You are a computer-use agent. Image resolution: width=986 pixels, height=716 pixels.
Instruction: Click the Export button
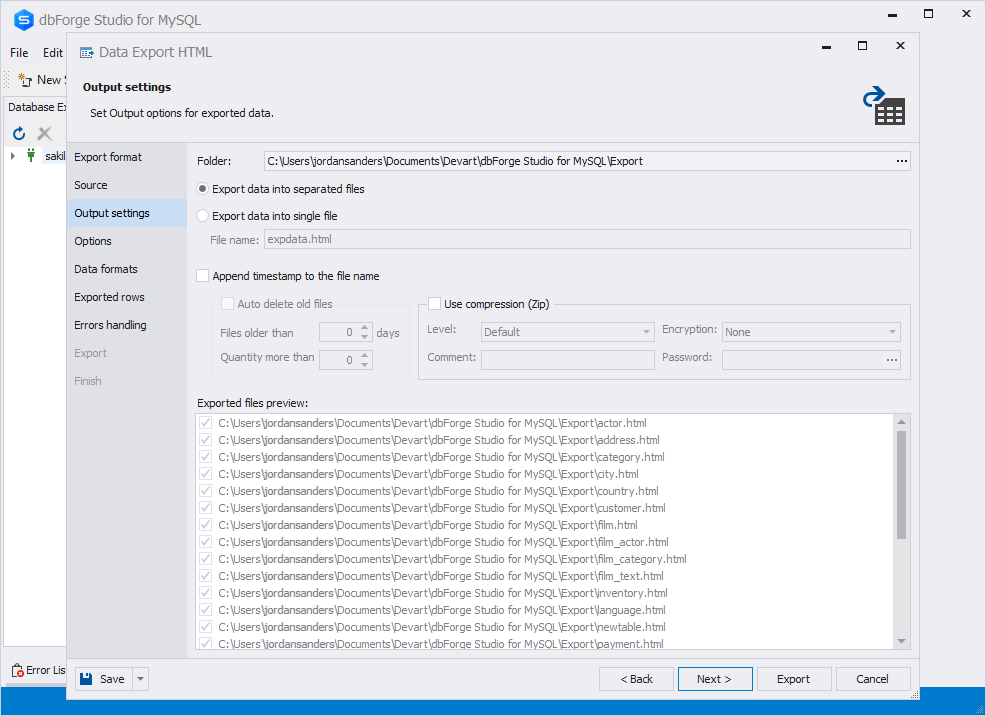tap(794, 679)
